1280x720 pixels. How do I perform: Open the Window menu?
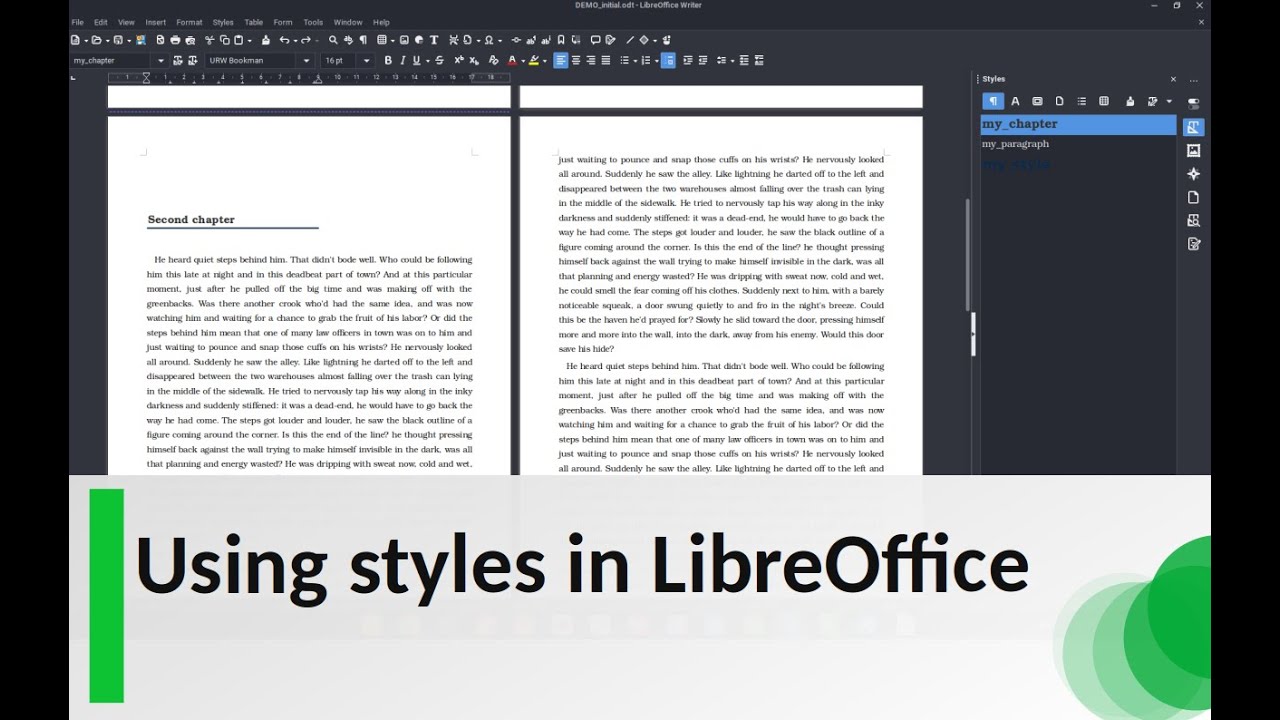point(348,22)
